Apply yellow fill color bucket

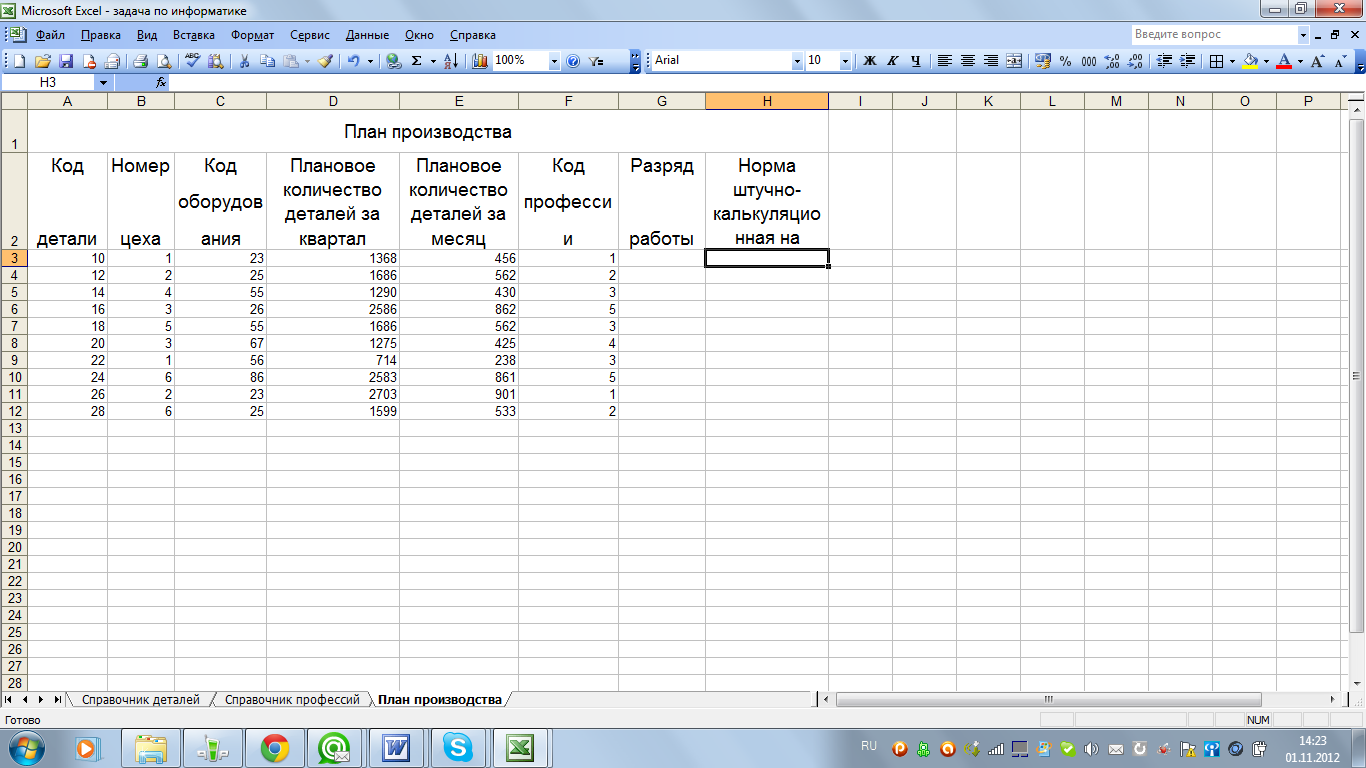coord(1250,61)
